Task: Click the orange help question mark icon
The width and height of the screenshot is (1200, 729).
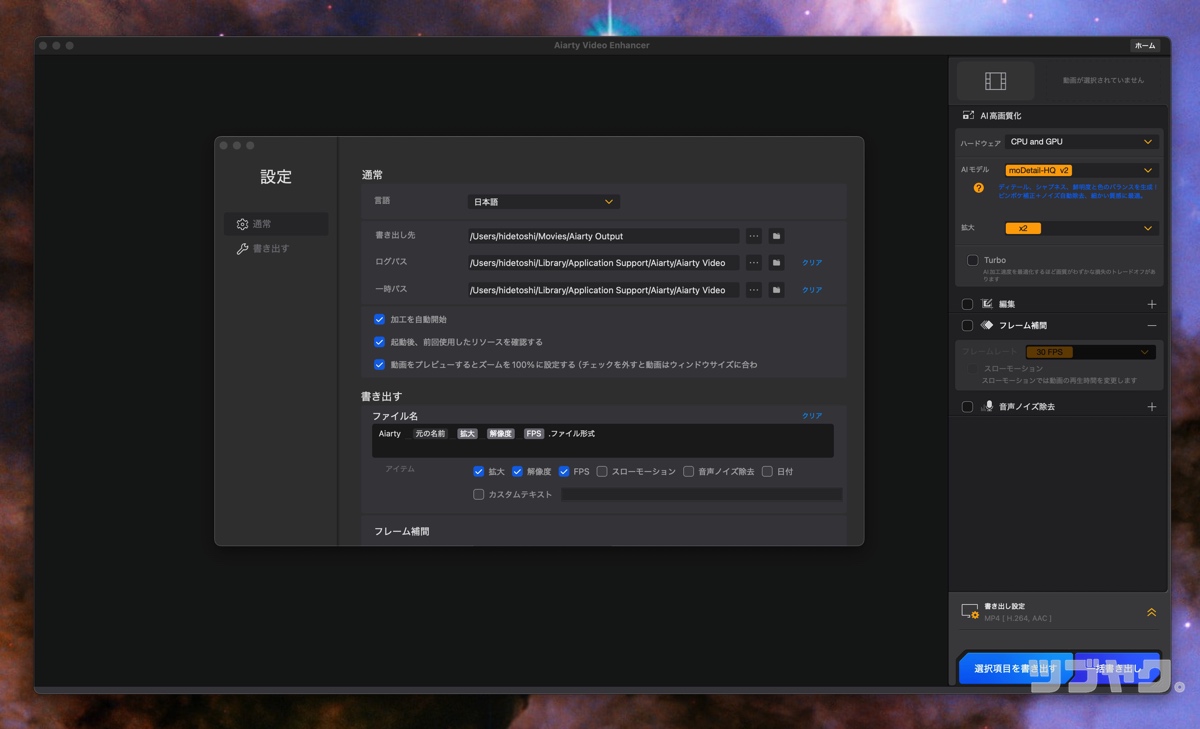Action: [x=979, y=188]
